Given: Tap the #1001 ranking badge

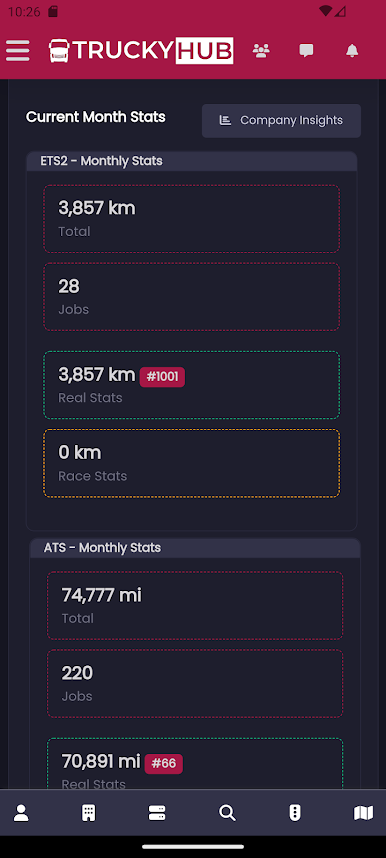Looking at the screenshot, I should point(162,377).
